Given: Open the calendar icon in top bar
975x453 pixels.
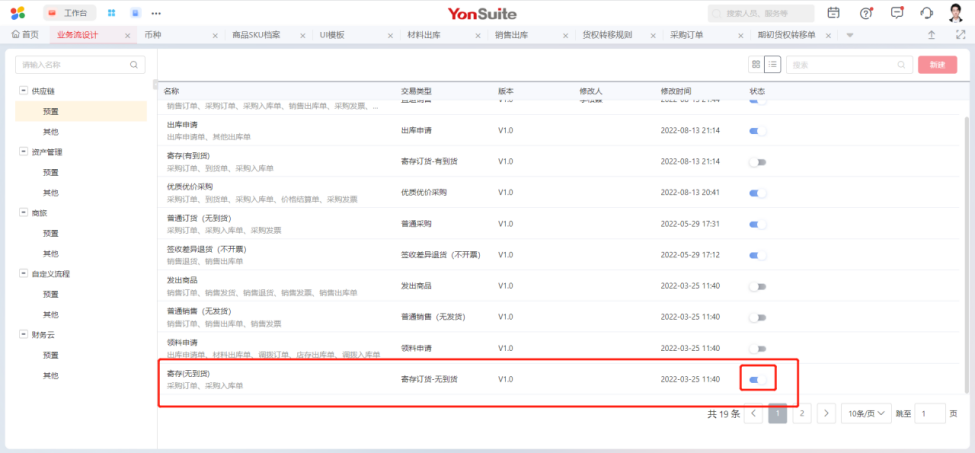Looking at the screenshot, I should pyautogui.click(x=834, y=13).
